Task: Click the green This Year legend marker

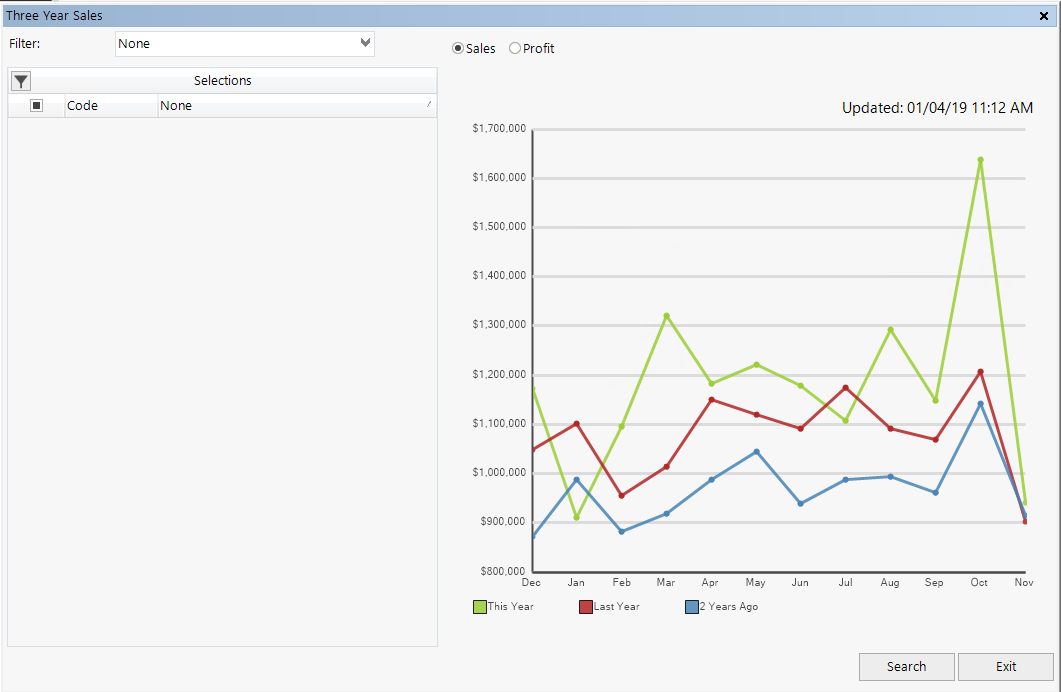Action: (x=478, y=606)
